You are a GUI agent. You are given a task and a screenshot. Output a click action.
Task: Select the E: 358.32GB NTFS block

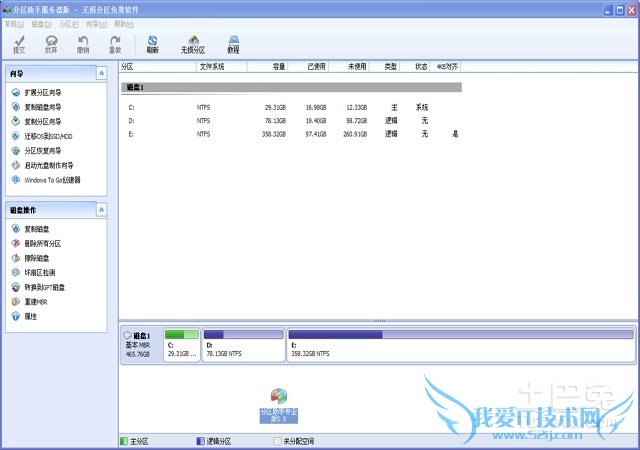(461, 345)
